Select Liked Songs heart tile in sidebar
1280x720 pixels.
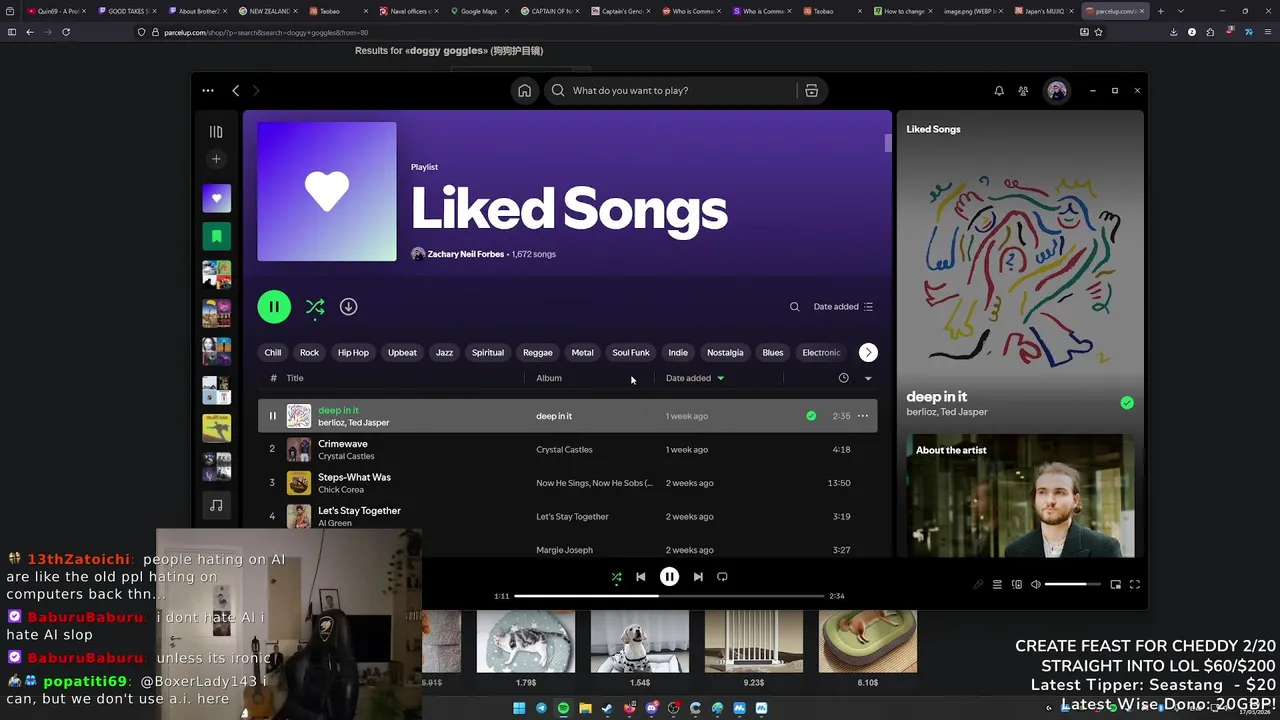point(216,198)
